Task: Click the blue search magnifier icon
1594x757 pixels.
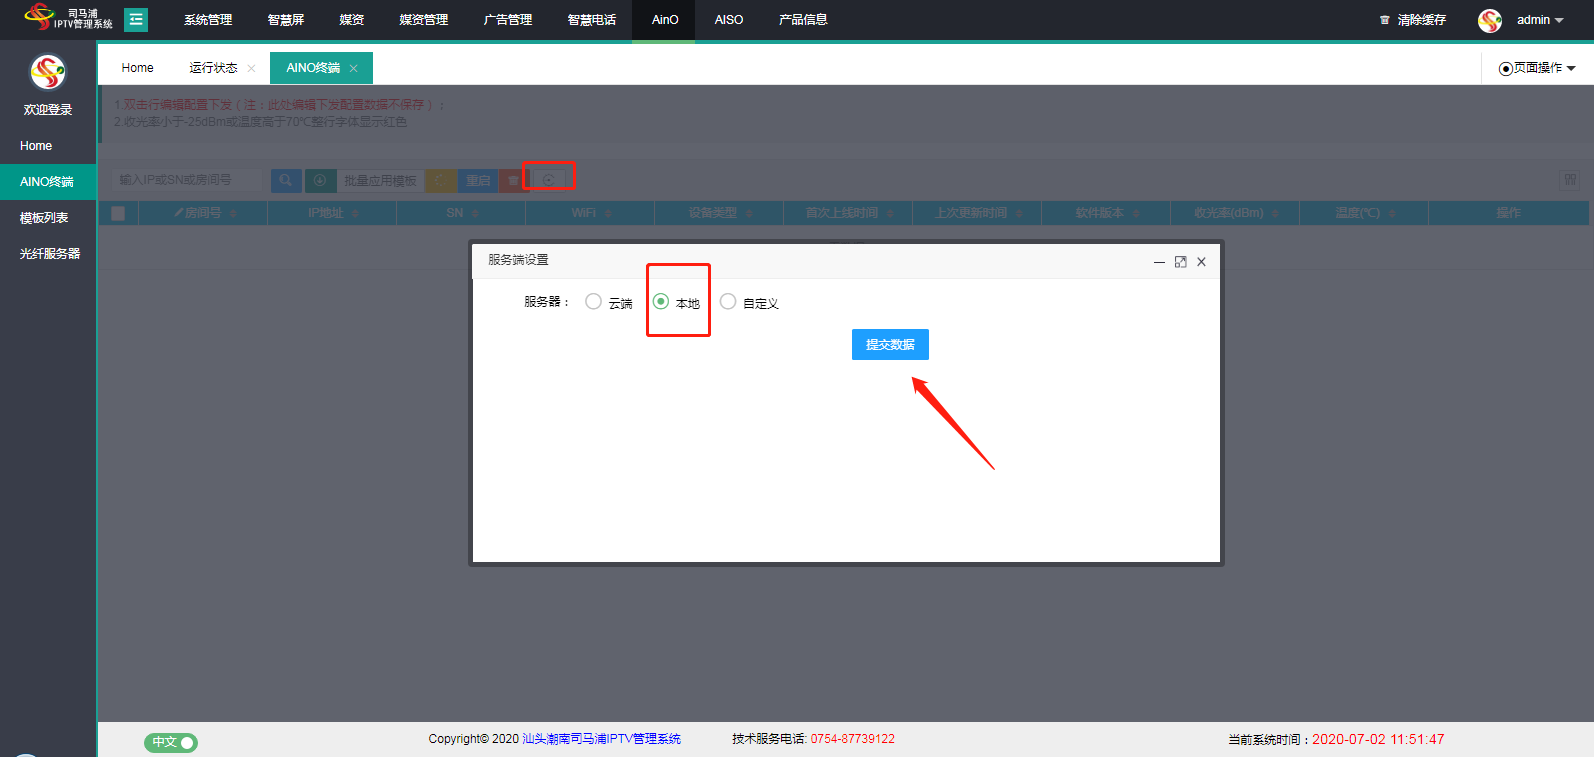Action: pos(286,180)
